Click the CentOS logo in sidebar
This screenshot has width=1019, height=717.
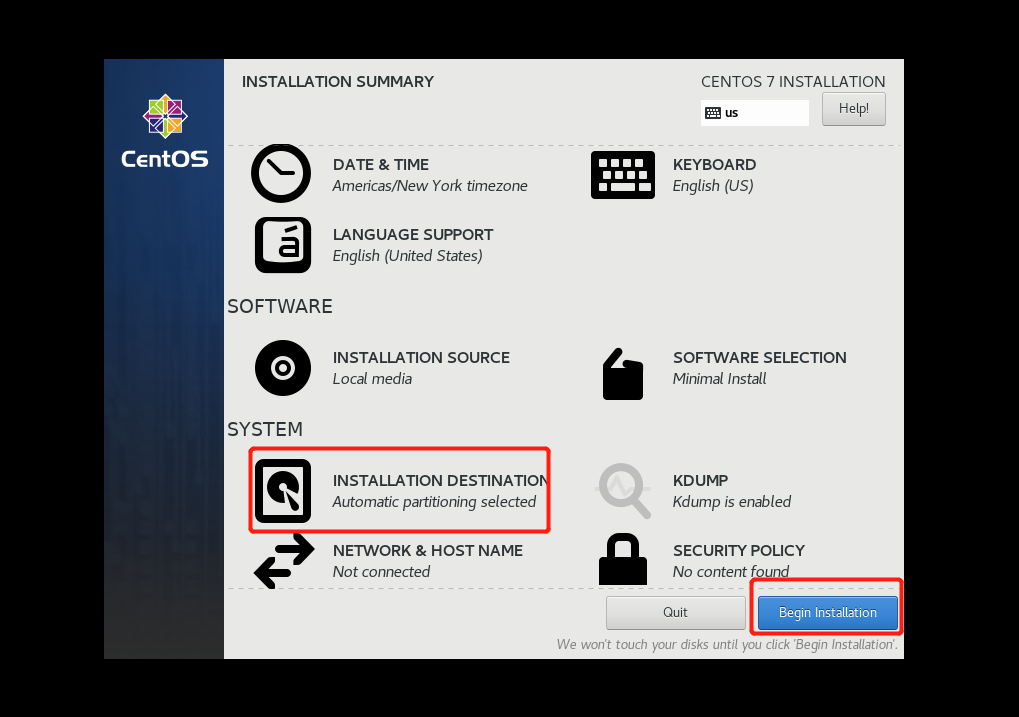[x=165, y=131]
